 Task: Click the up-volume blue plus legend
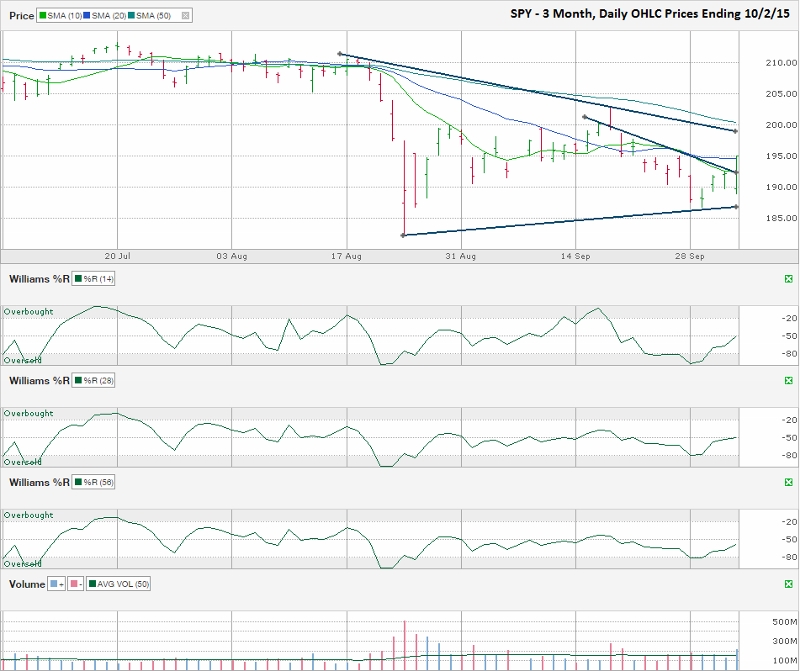[56, 584]
